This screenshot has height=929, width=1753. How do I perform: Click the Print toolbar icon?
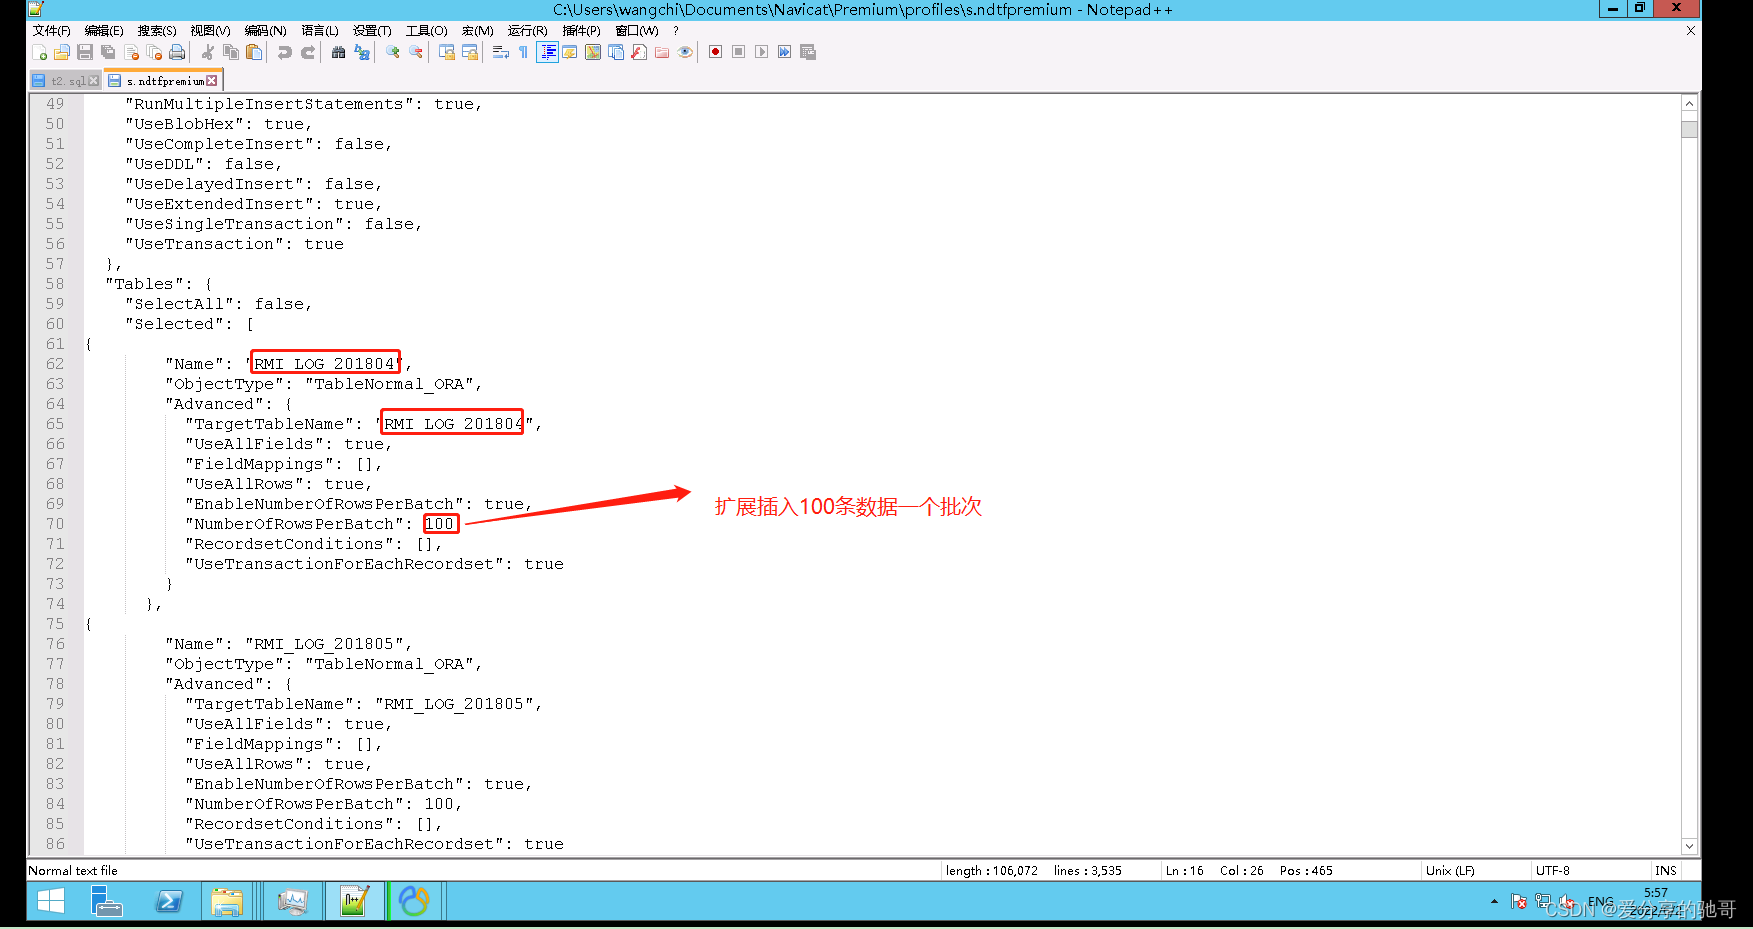point(177,52)
